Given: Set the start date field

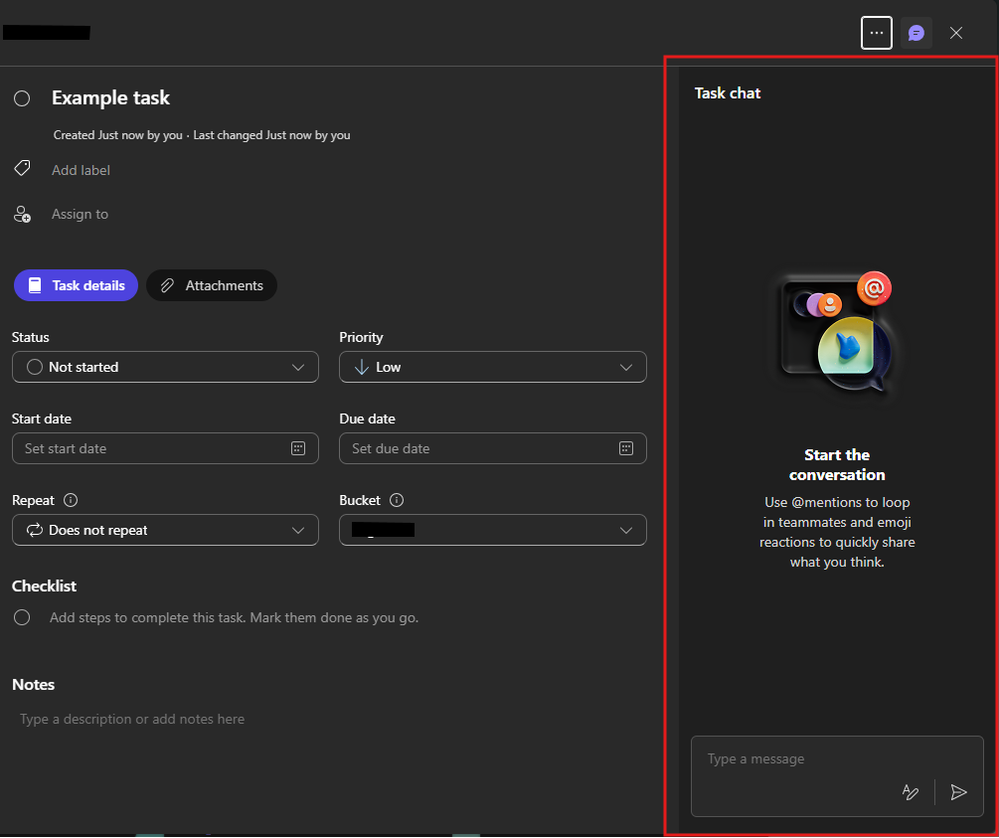Looking at the screenshot, I should [x=165, y=449].
